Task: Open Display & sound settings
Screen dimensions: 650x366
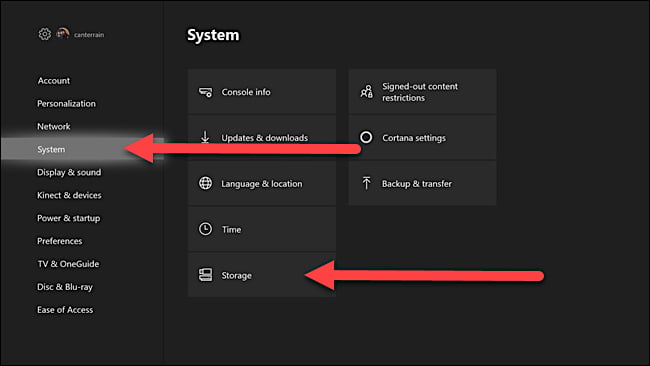Action: (x=69, y=172)
